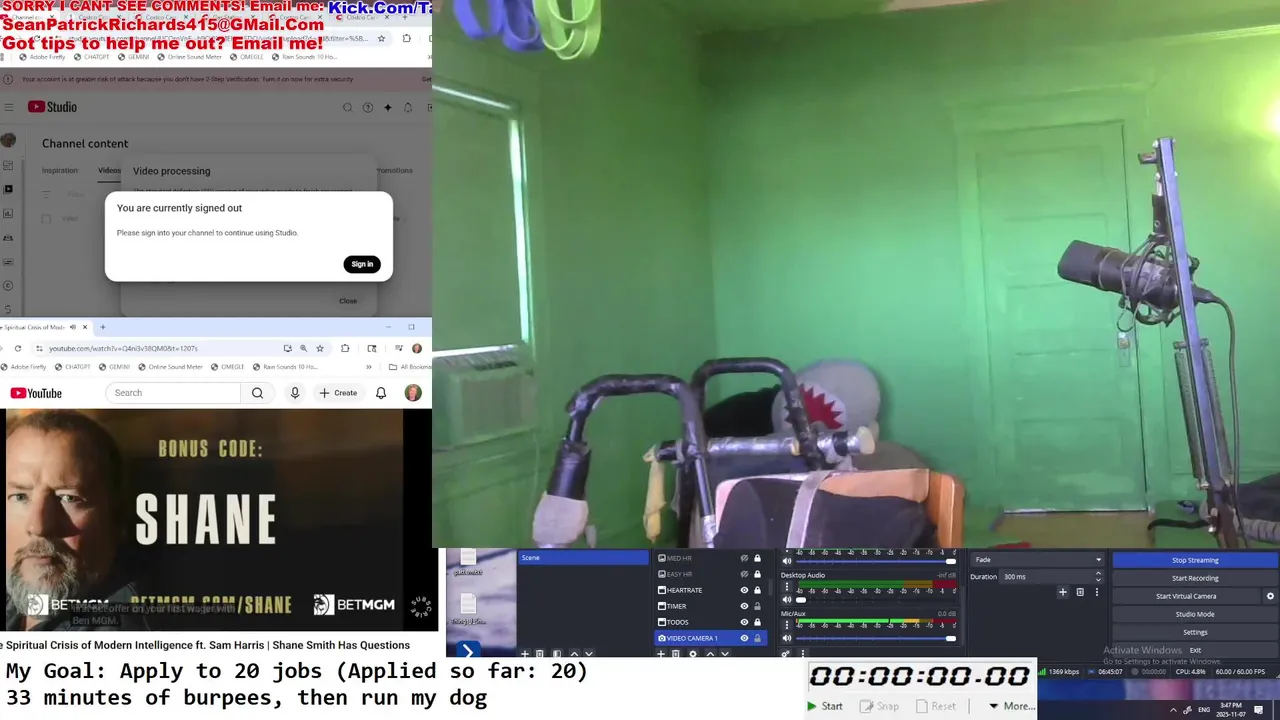Toggle visibility of MED HR source
Viewport: 1280px width, 720px height.
click(744, 558)
